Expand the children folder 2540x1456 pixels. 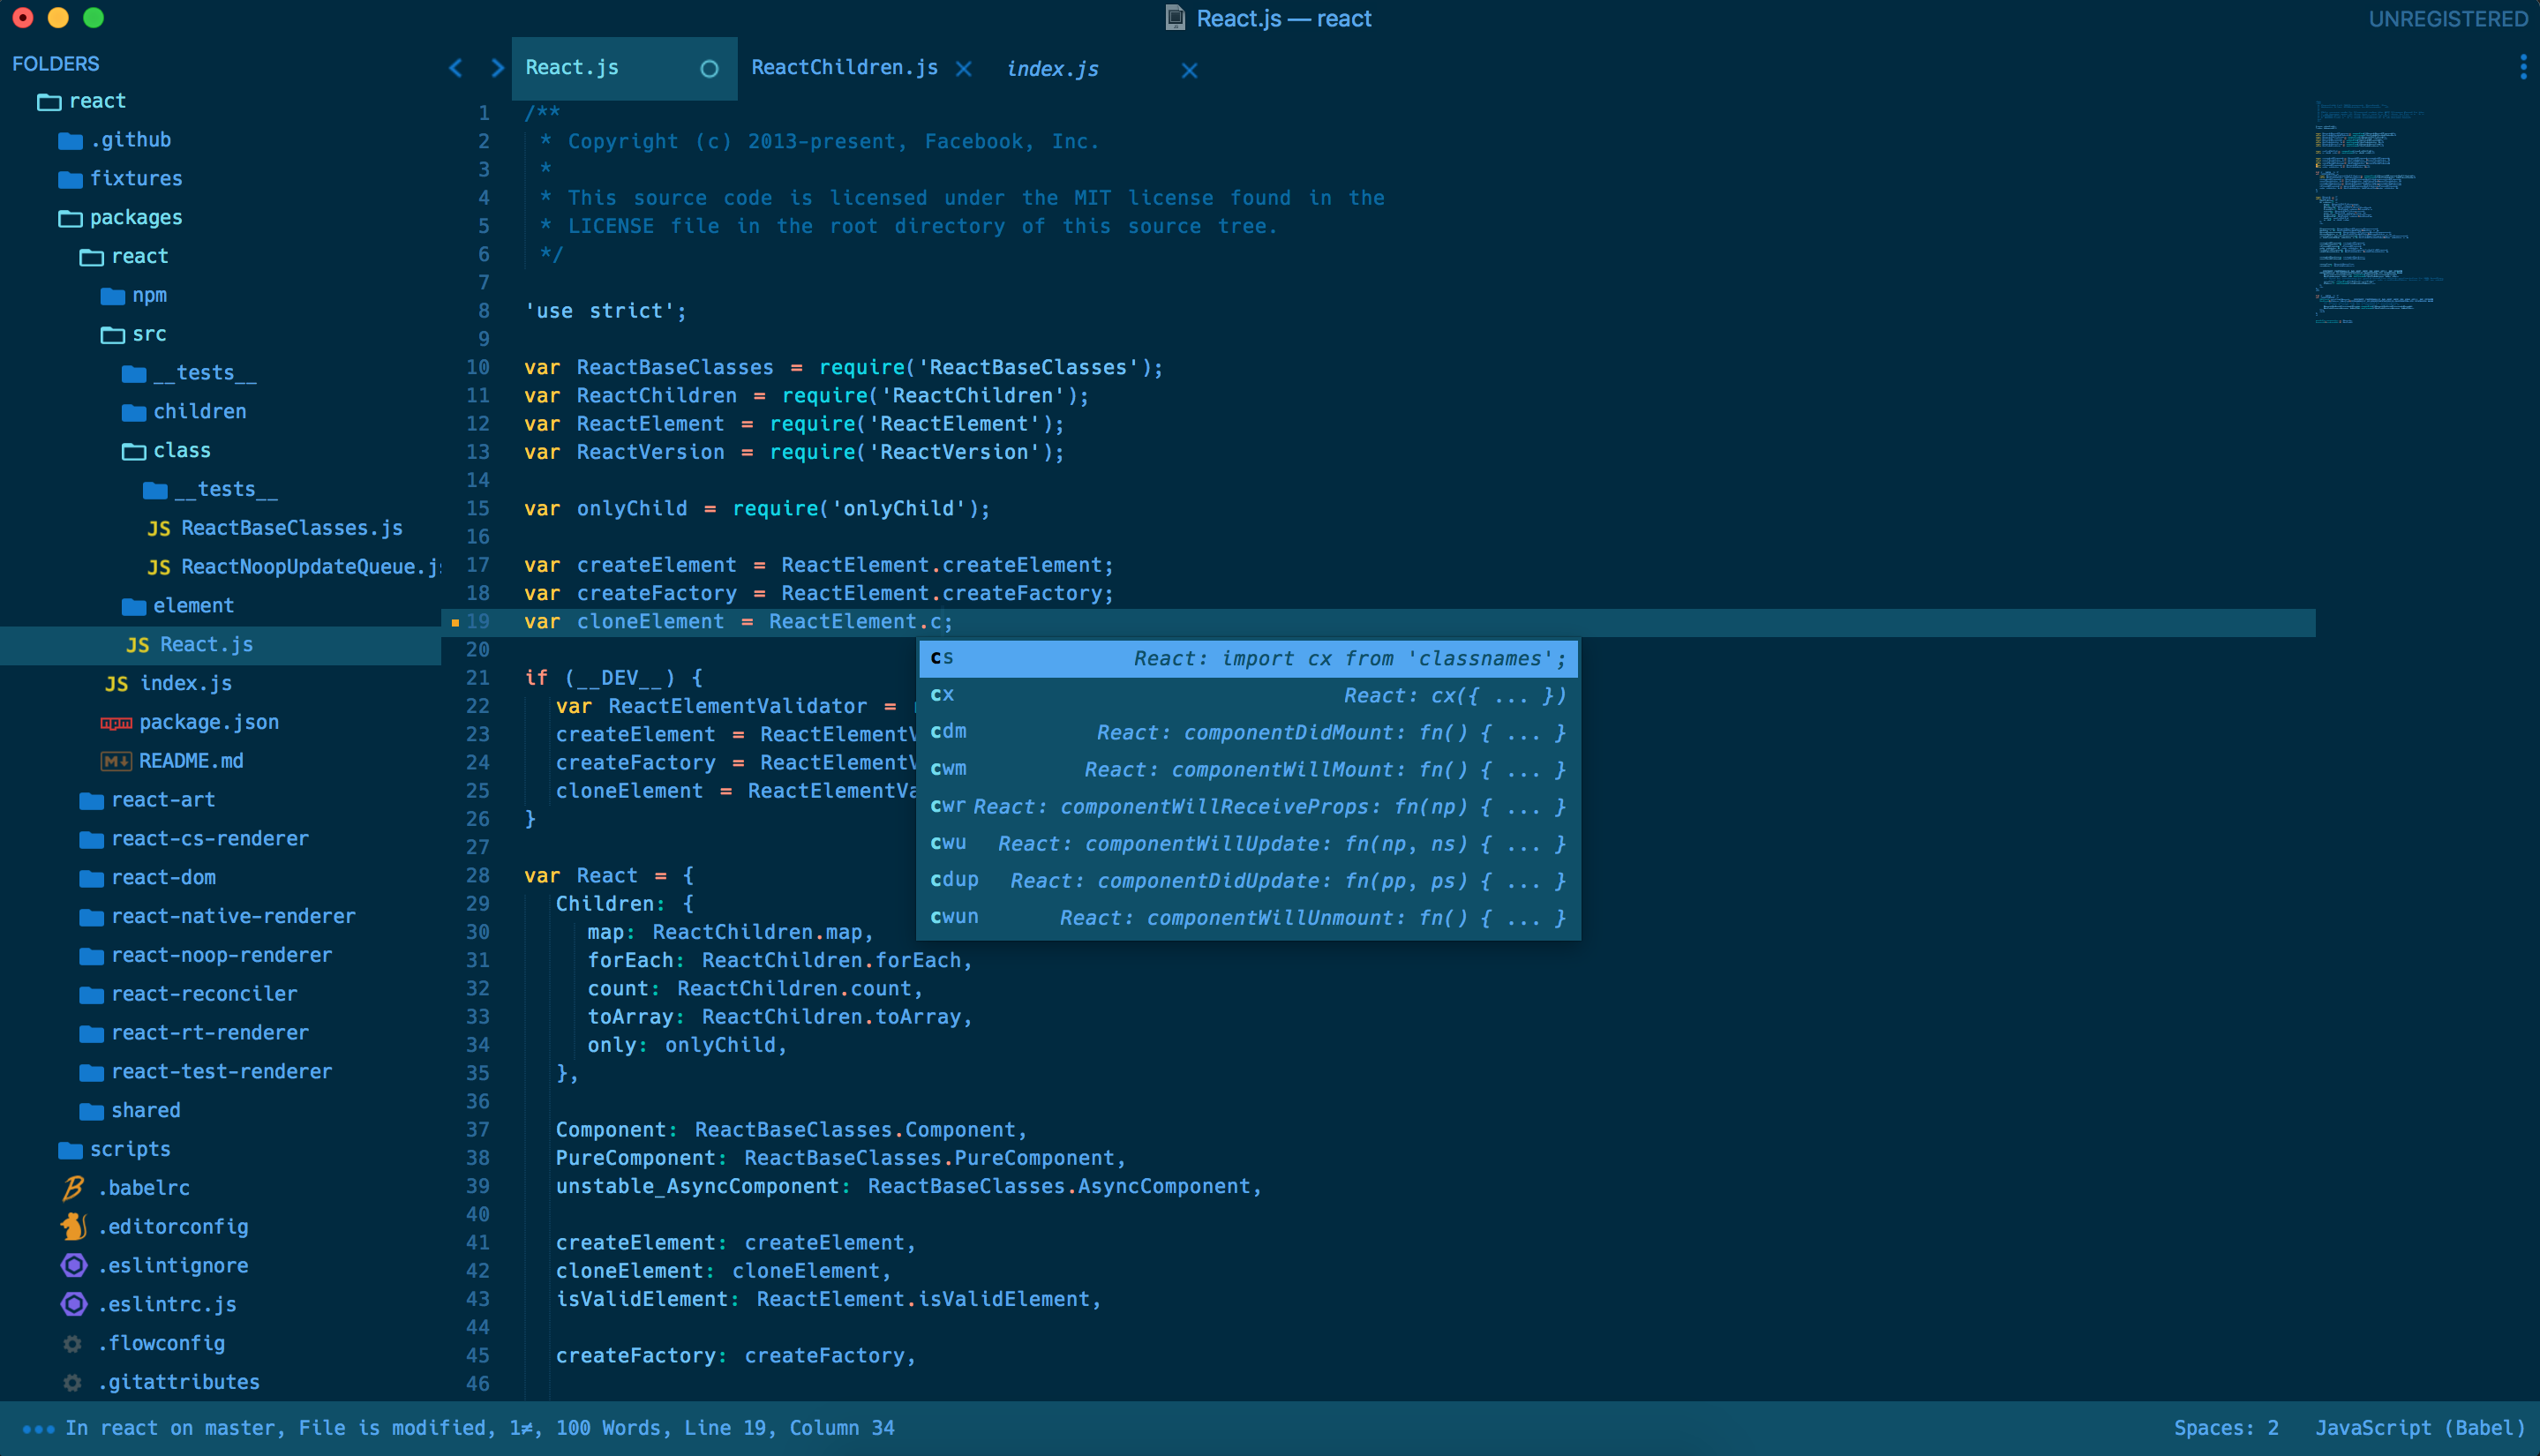point(184,412)
